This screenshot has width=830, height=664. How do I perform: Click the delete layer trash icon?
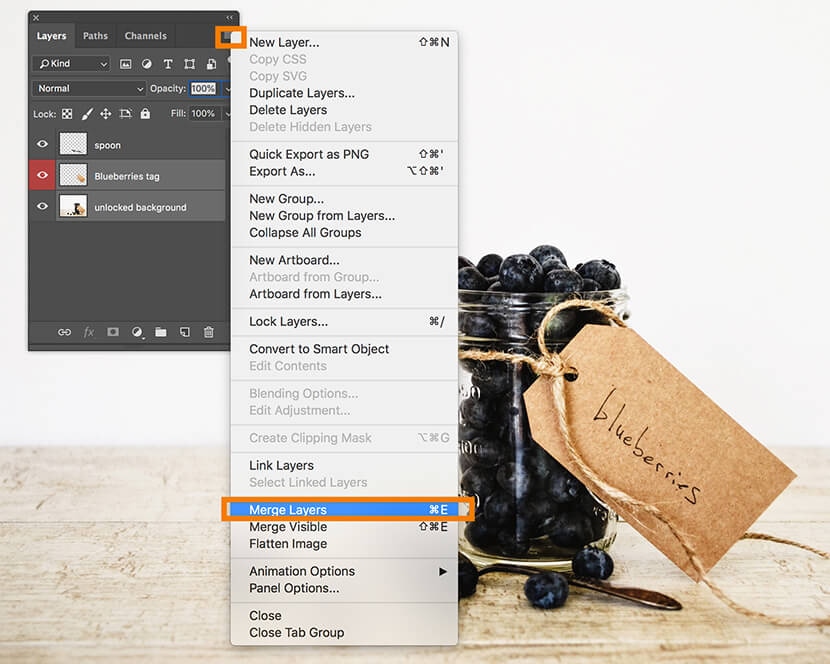(x=209, y=332)
